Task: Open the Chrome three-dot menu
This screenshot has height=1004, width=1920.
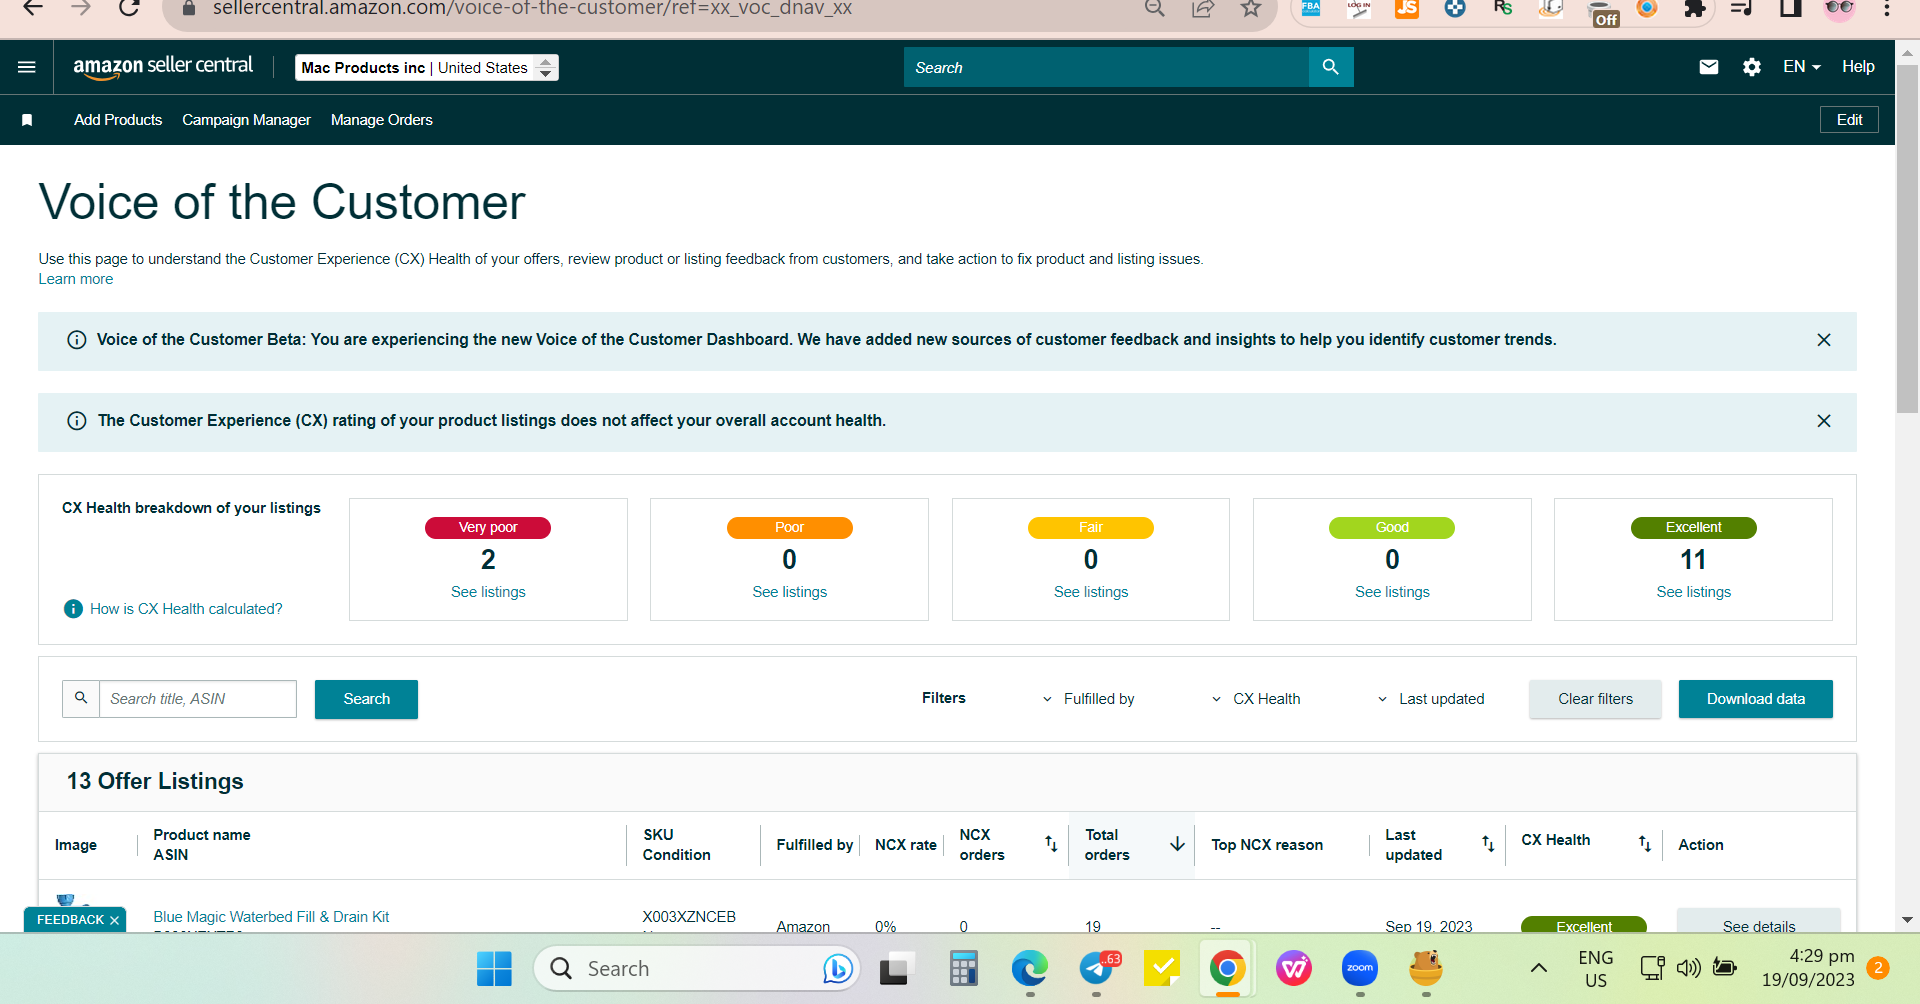Action: pyautogui.click(x=1887, y=9)
